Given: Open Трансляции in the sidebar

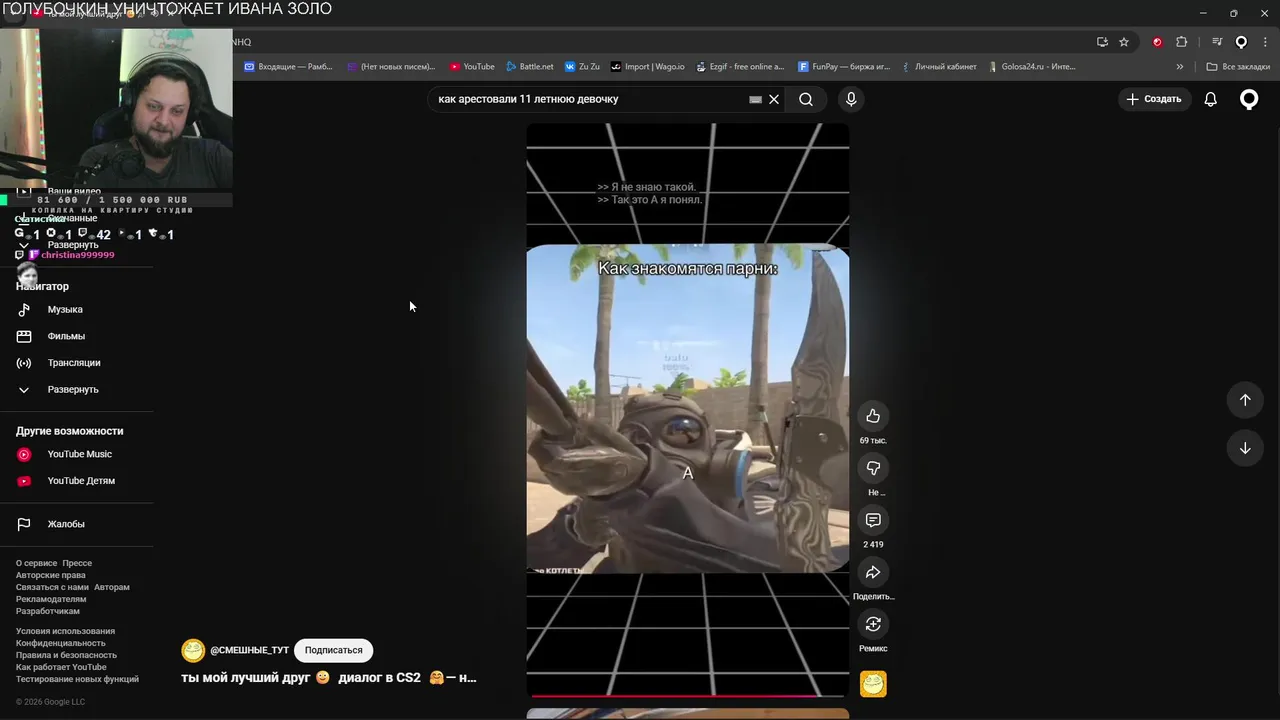Looking at the screenshot, I should pyautogui.click(x=76, y=363).
